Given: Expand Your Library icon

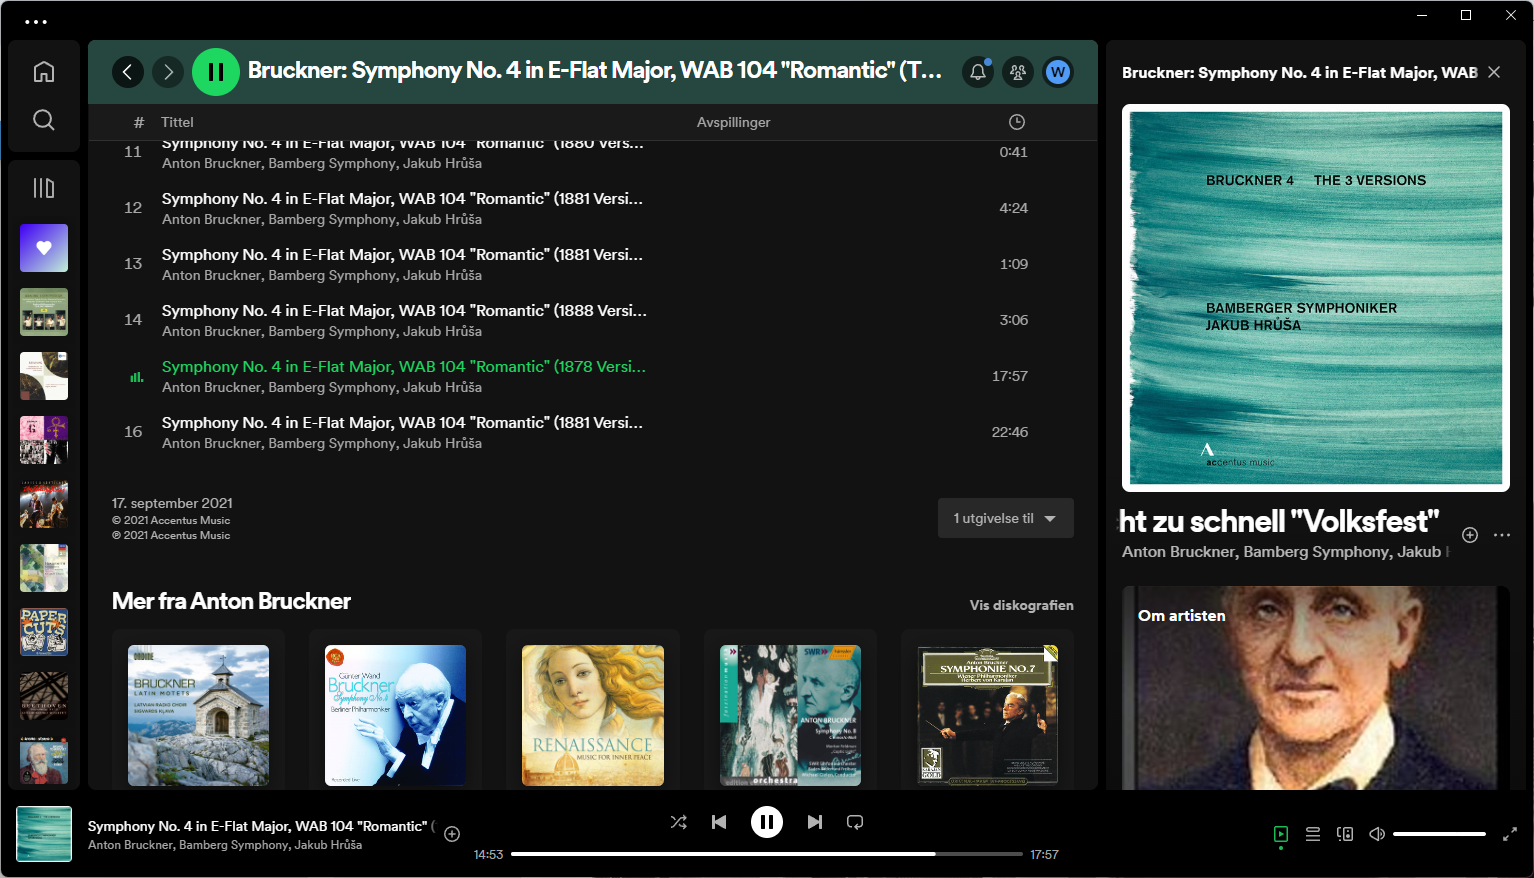Looking at the screenshot, I should (x=44, y=188).
